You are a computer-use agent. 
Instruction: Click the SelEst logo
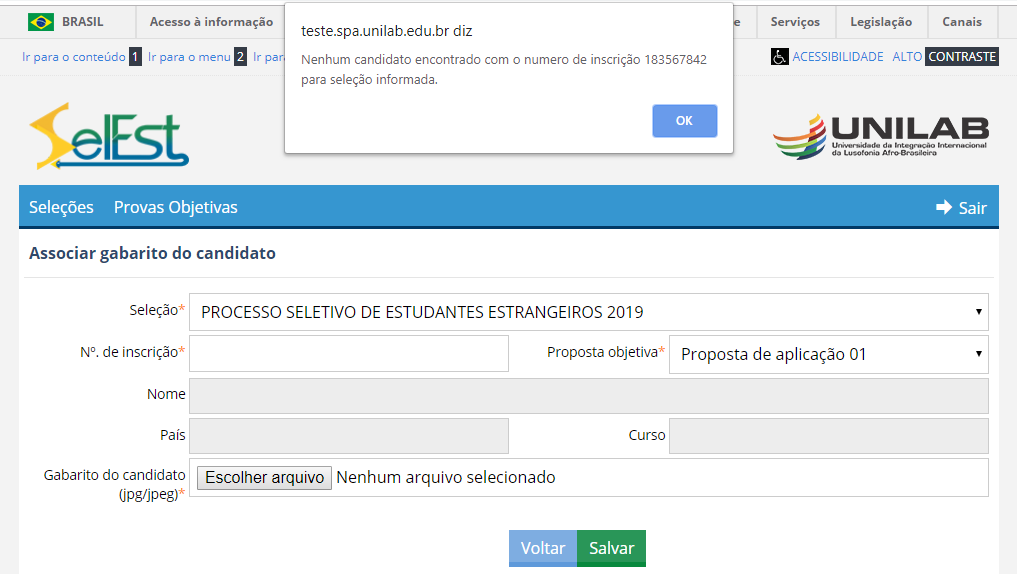(x=109, y=136)
